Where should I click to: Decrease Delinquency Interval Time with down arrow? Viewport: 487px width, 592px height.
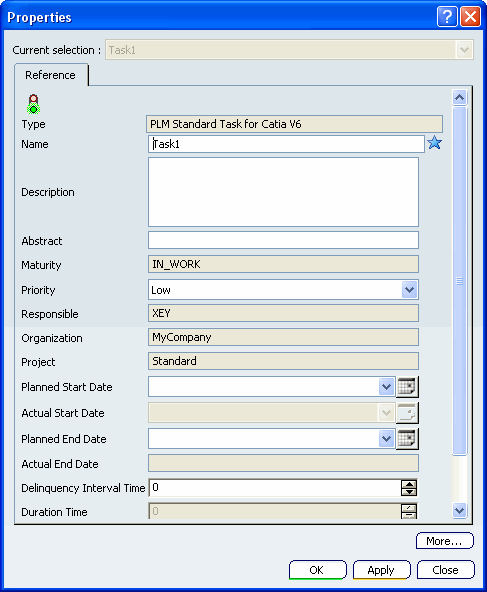pos(409,492)
